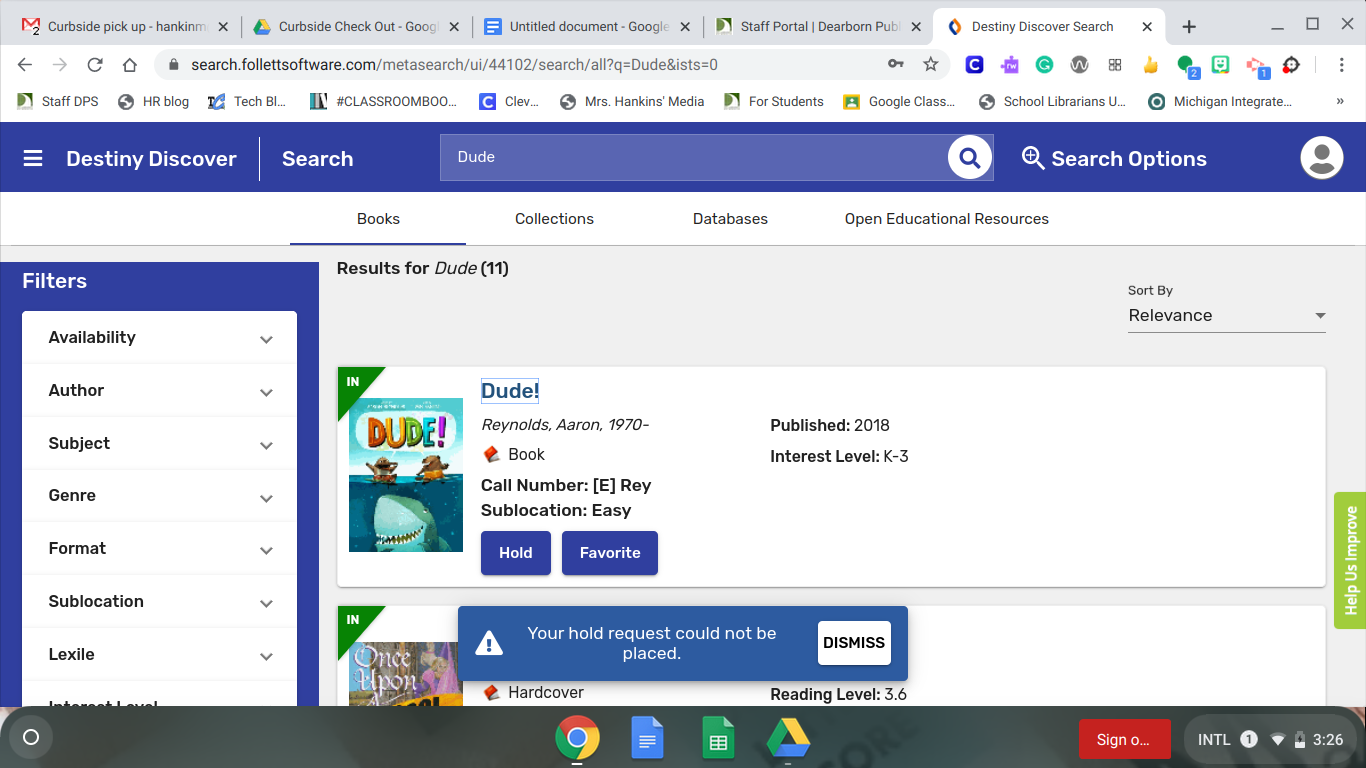Open the Dude! book title link
Viewport: 1366px width, 768px height.
pos(510,391)
